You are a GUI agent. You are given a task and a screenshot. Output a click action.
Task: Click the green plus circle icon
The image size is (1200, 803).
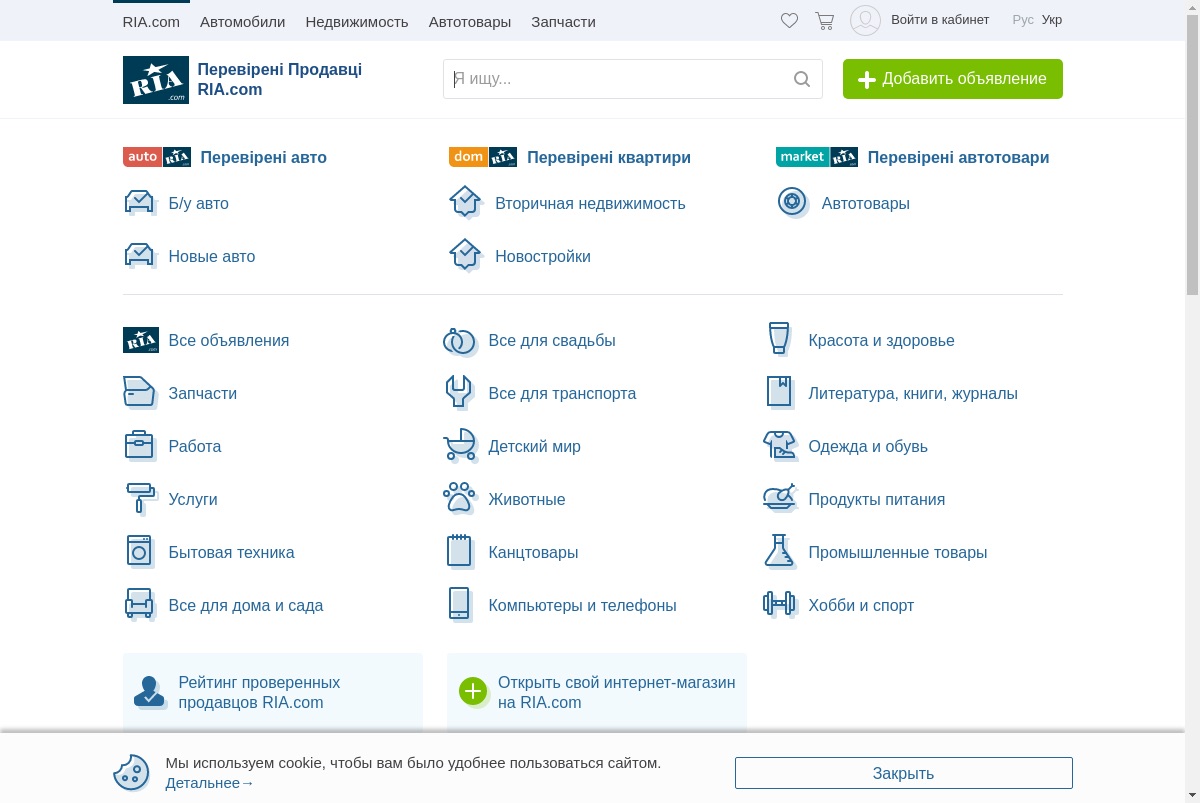coord(472,691)
